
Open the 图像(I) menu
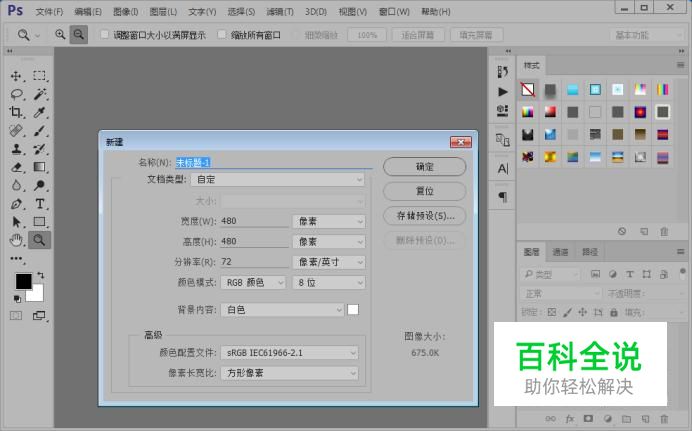[125, 12]
